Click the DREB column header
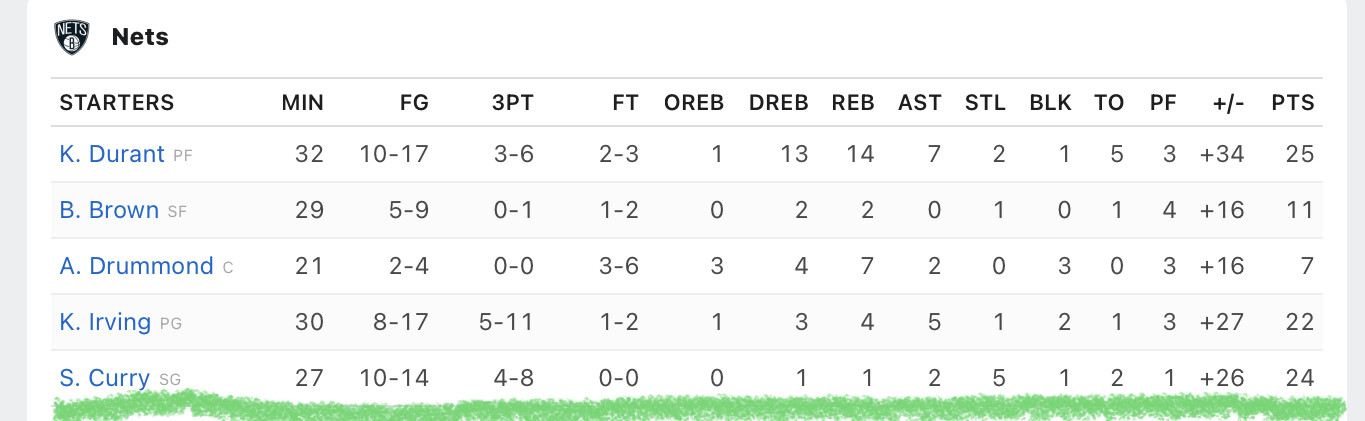Screen dimensions: 1365x421 [x=779, y=102]
